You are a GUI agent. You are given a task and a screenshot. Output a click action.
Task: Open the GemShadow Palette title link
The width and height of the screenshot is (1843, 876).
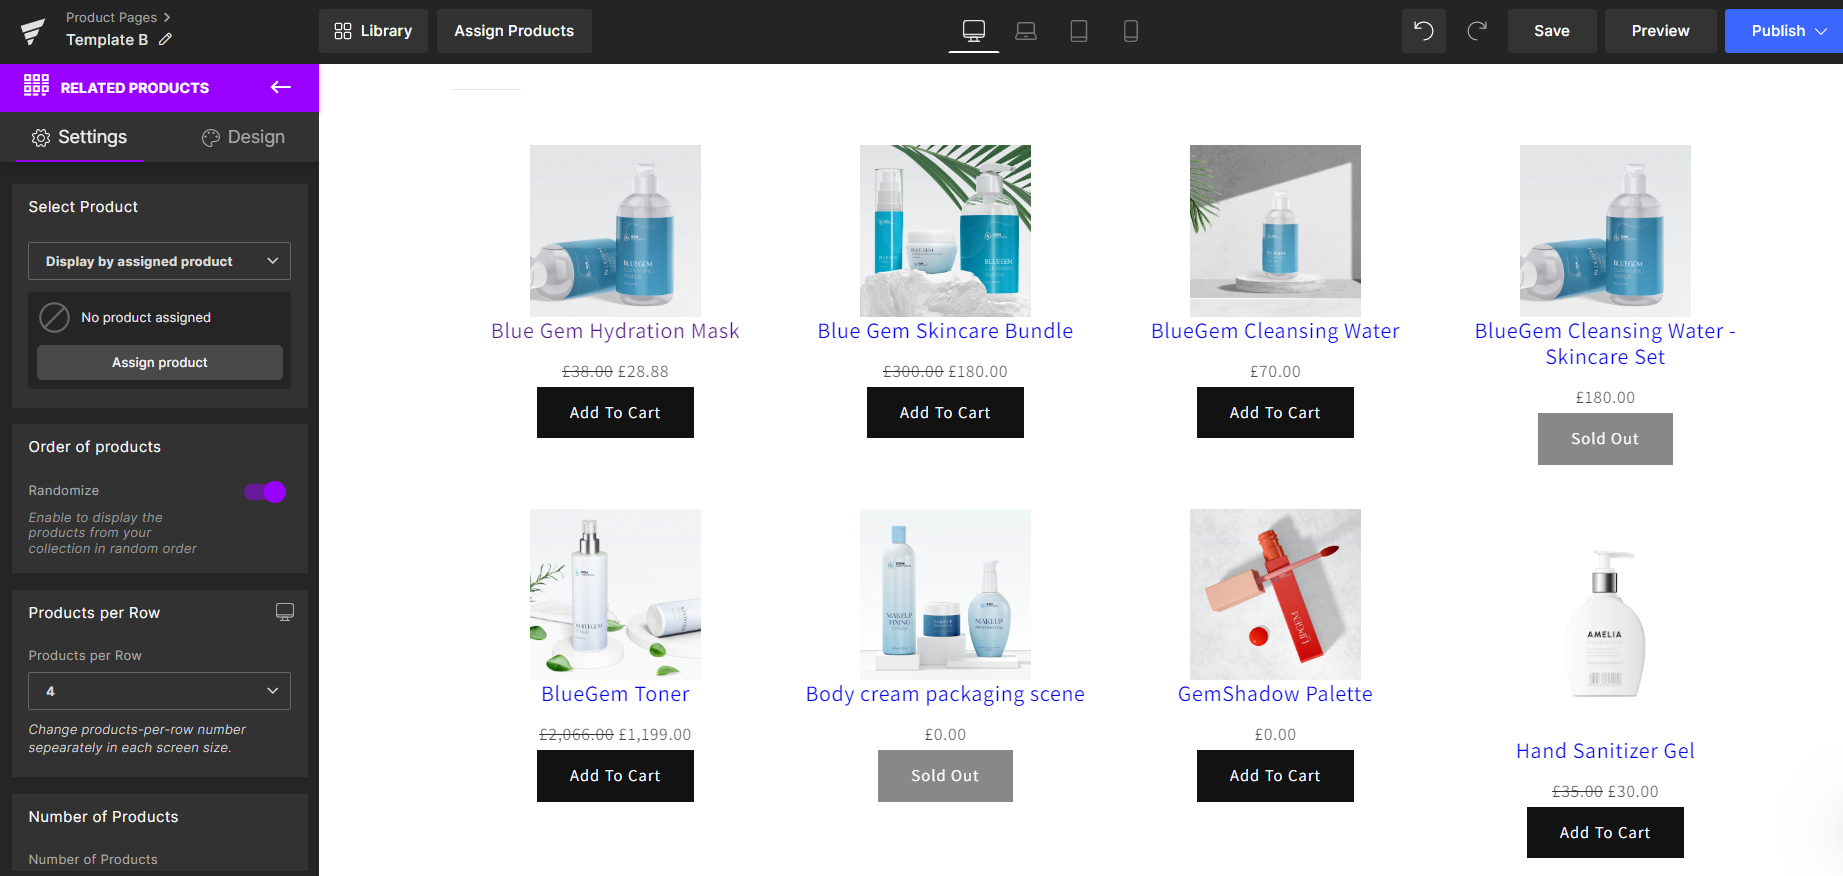point(1275,694)
